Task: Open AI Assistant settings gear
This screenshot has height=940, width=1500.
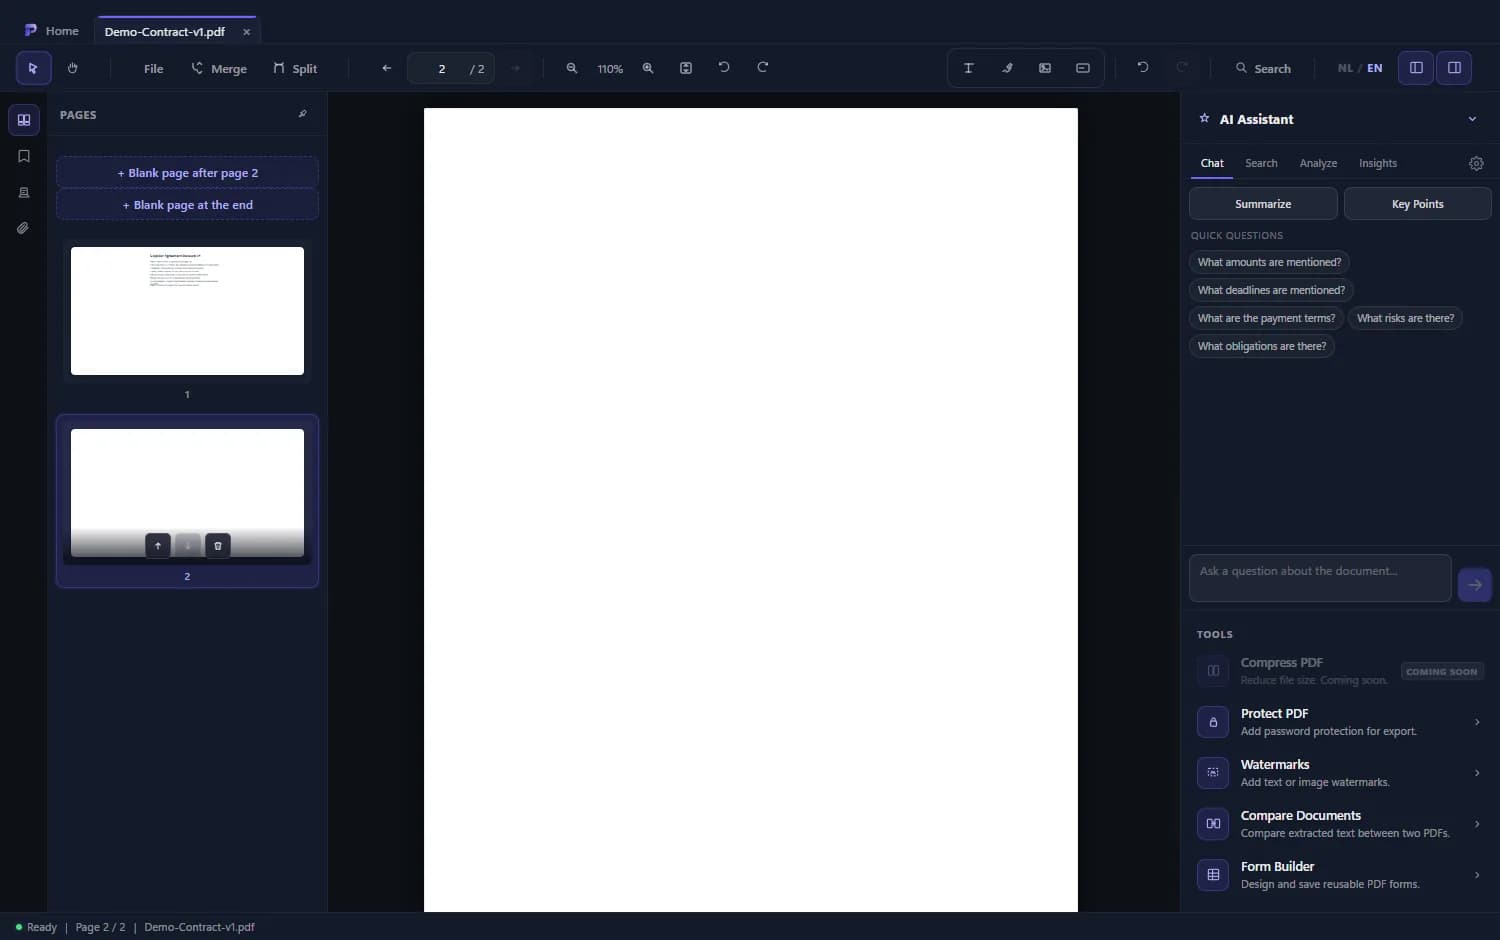Action: click(1476, 163)
